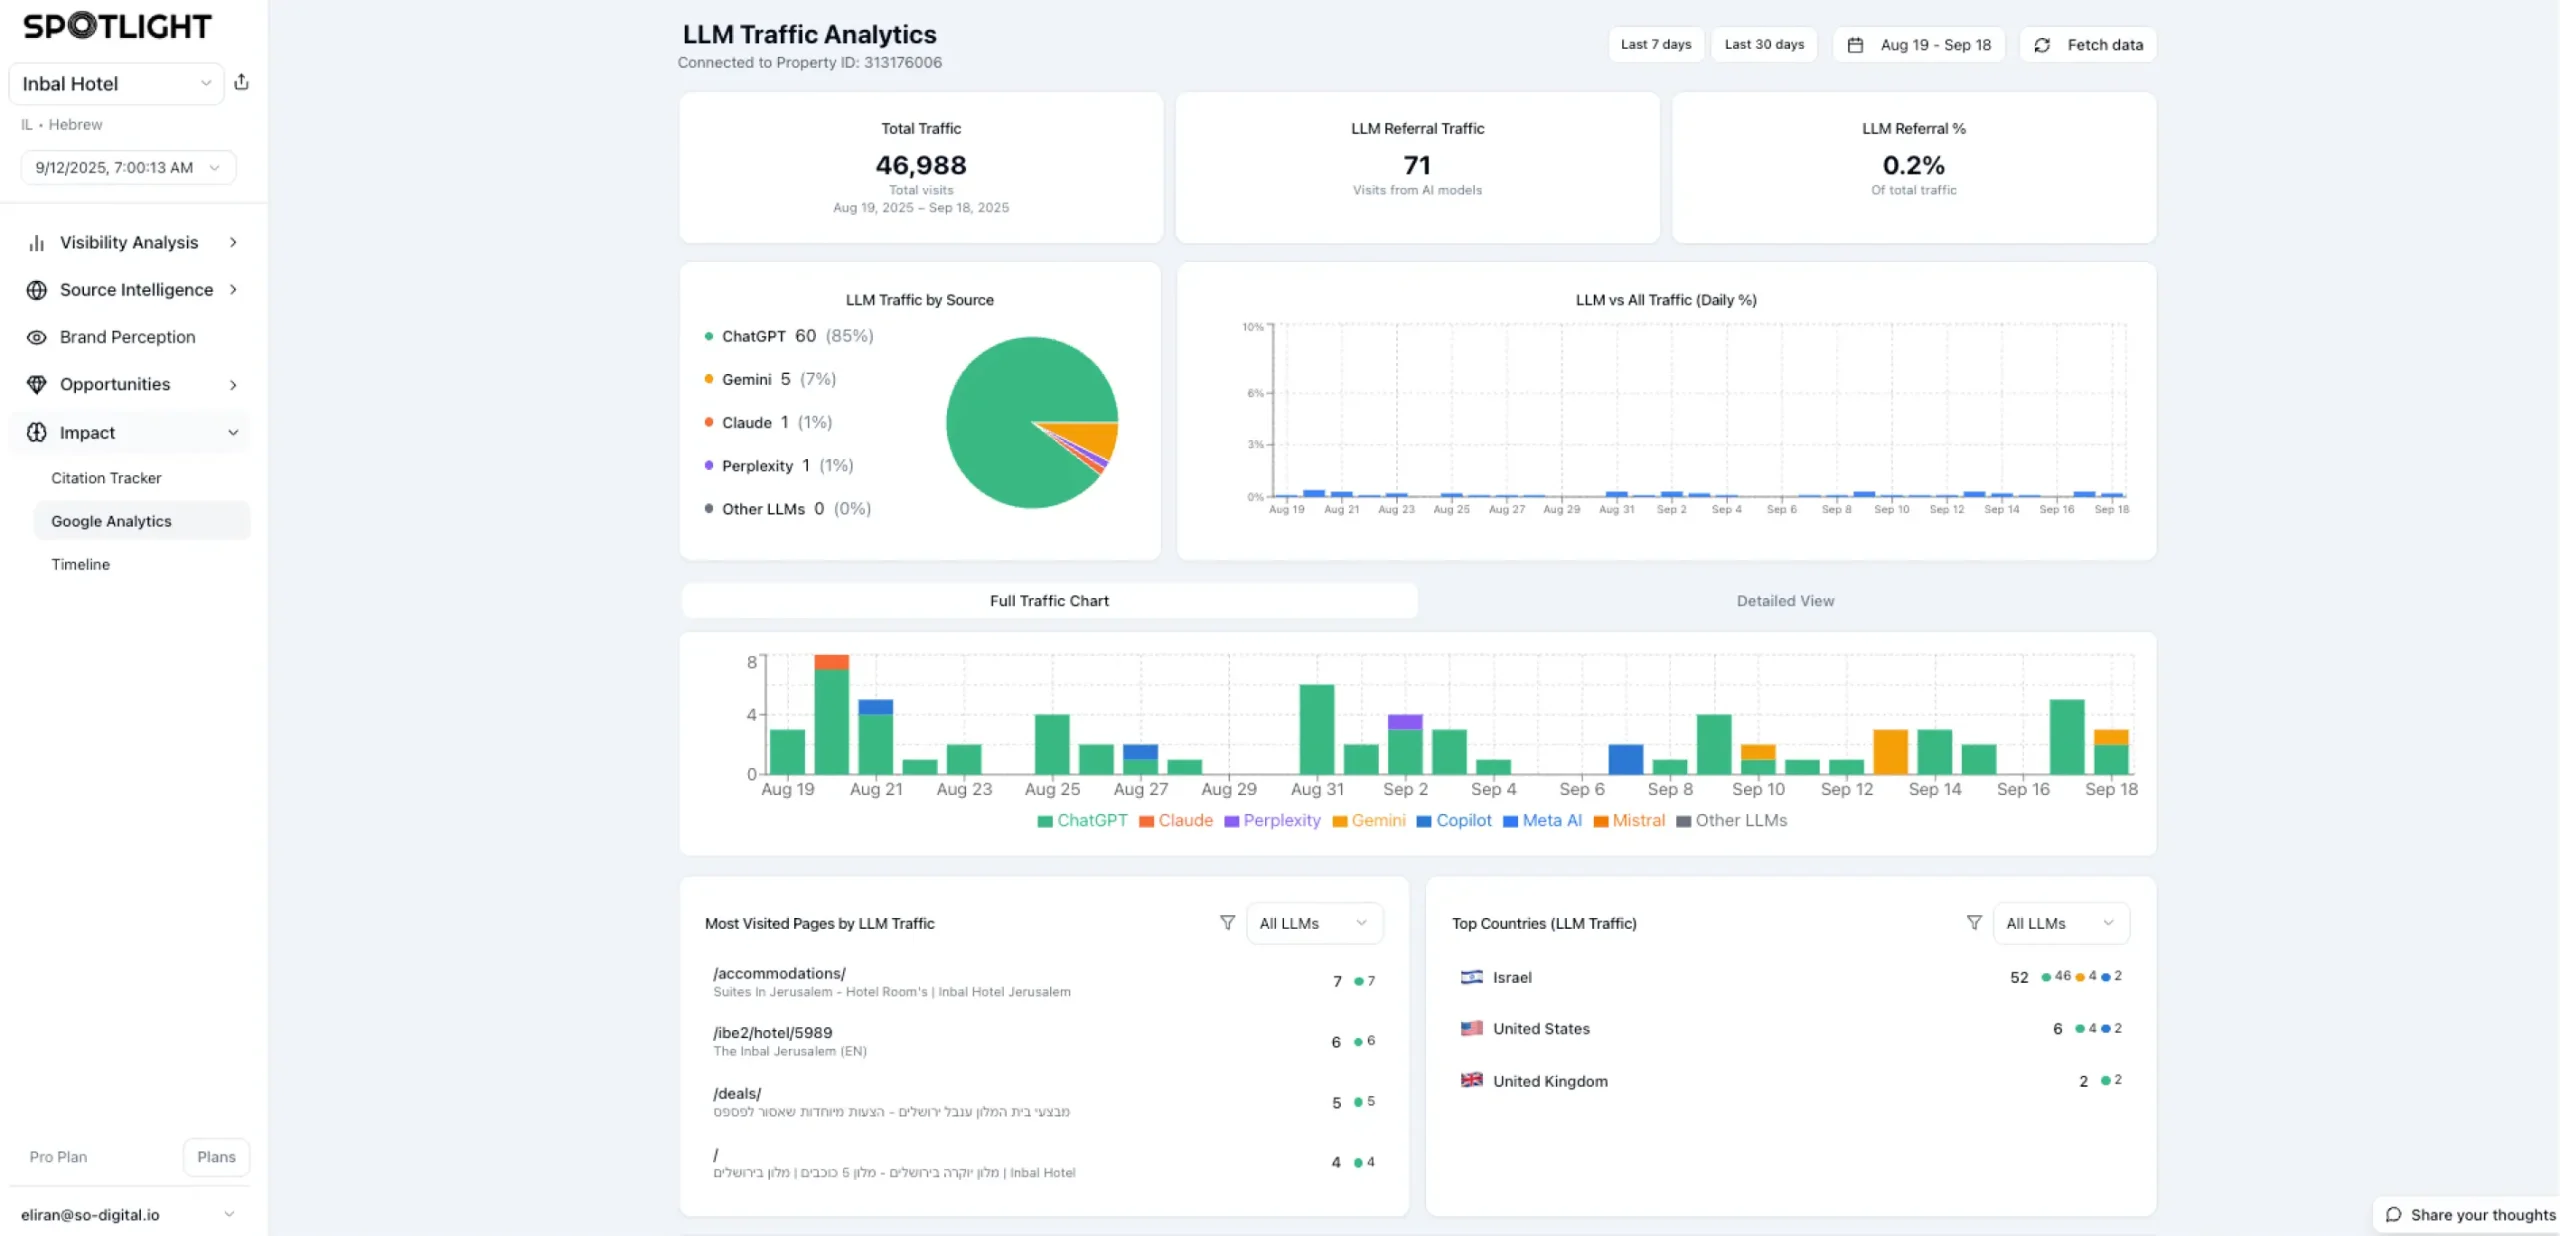This screenshot has width=2560, height=1236.
Task: Click the Source Intelligence globe icon
Action: pos(37,290)
